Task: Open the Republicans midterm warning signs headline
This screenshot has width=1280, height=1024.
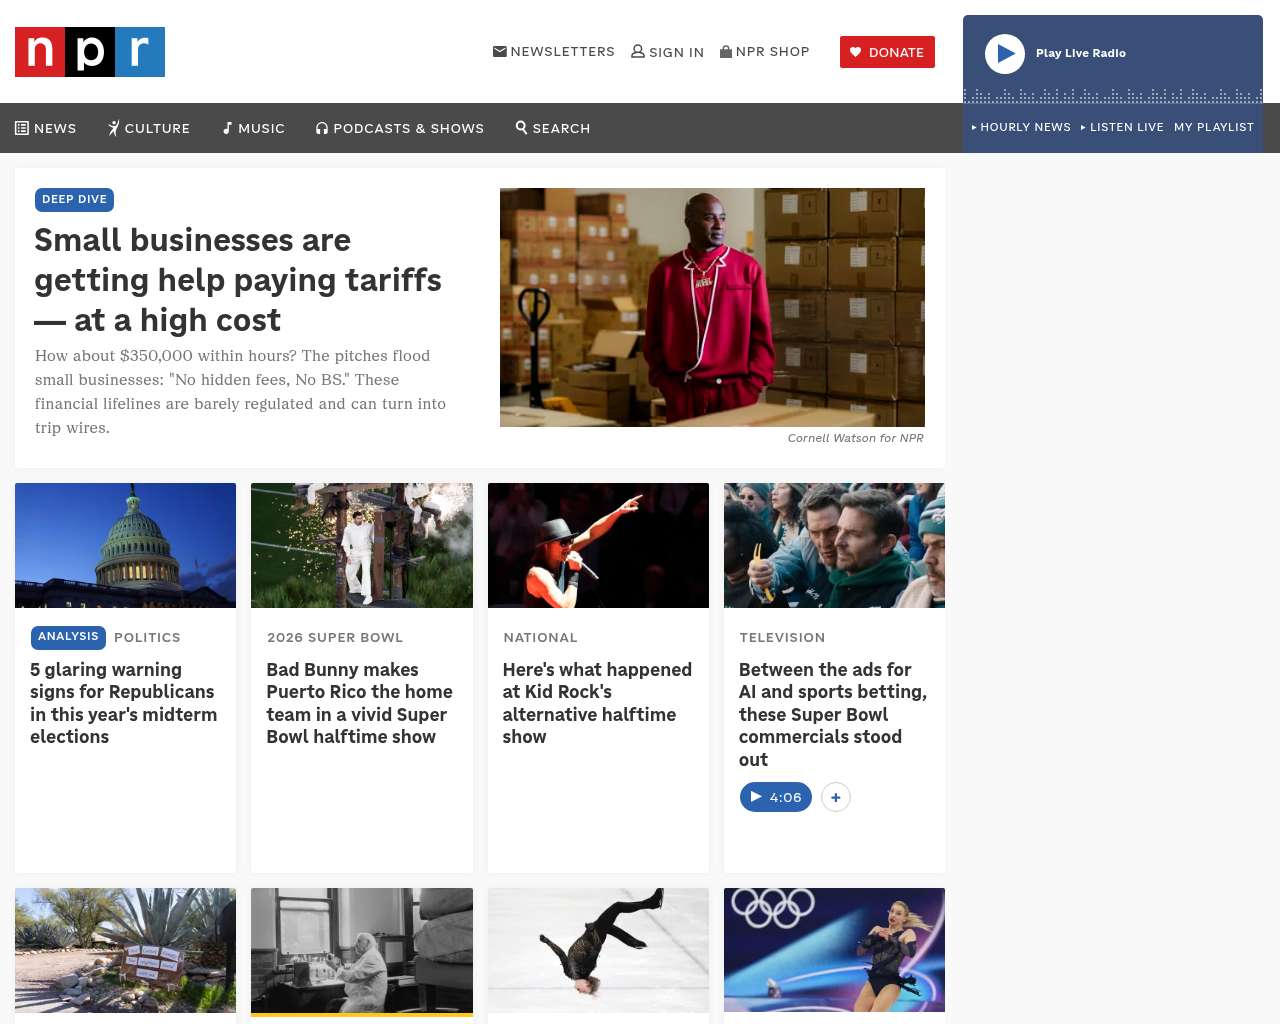Action: [x=124, y=703]
